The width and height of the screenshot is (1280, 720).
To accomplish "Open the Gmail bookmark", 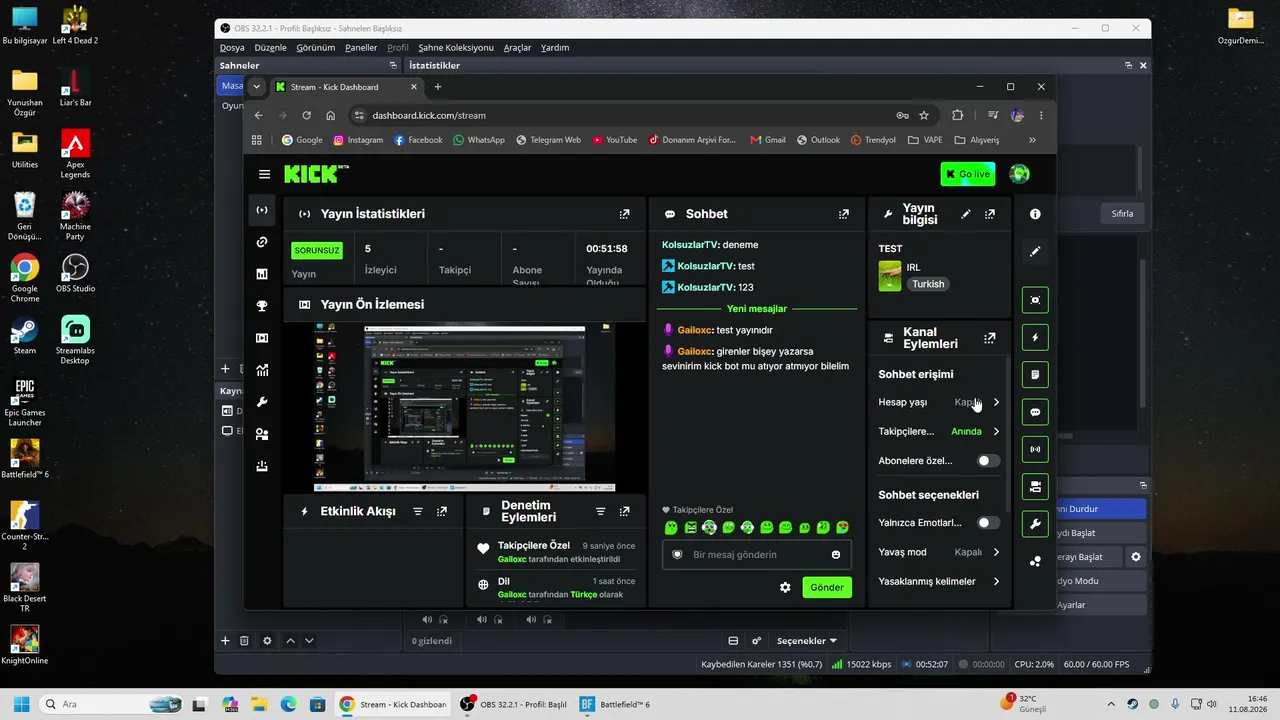I will (x=768, y=140).
